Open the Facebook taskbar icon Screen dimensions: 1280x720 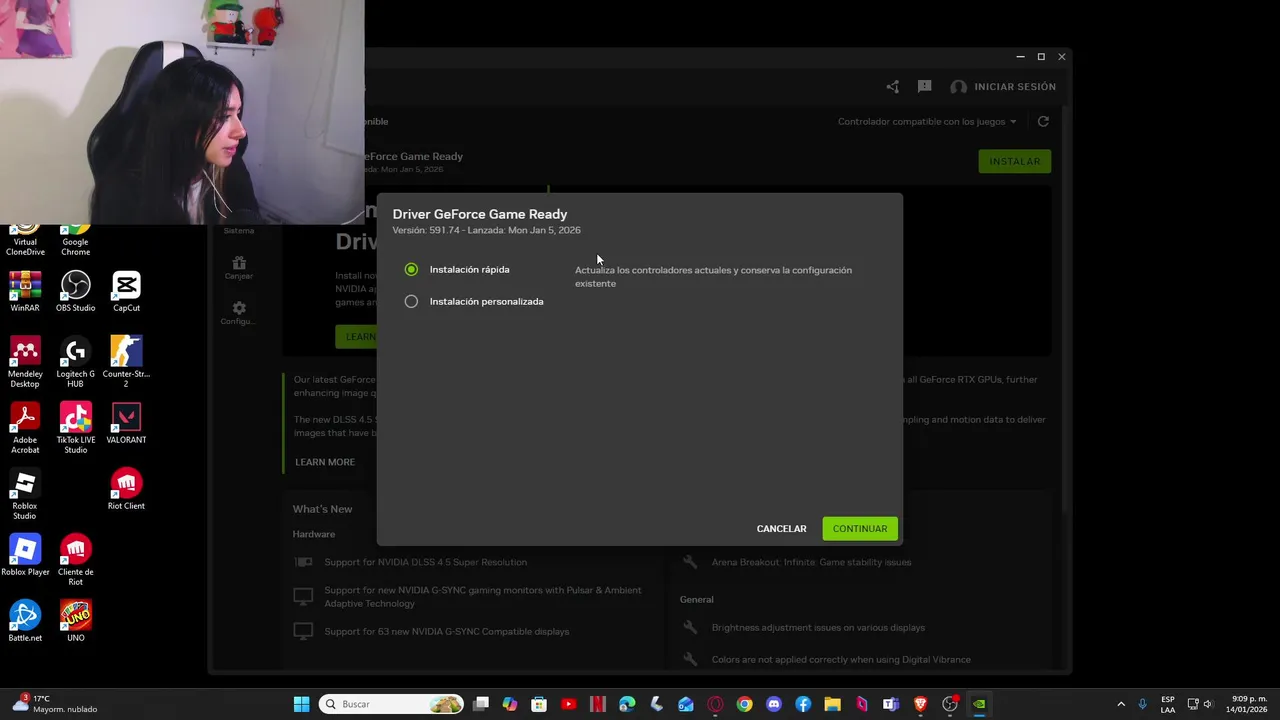pos(803,704)
